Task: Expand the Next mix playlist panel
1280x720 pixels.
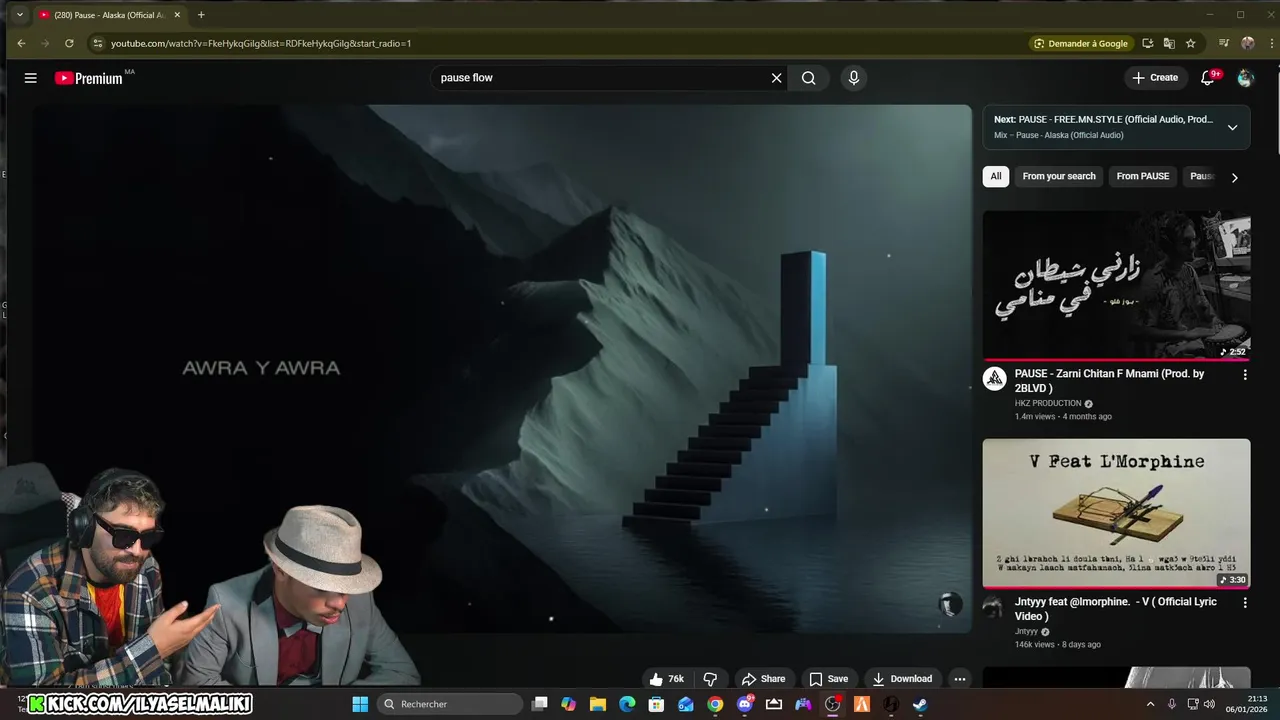Action: click(x=1232, y=127)
